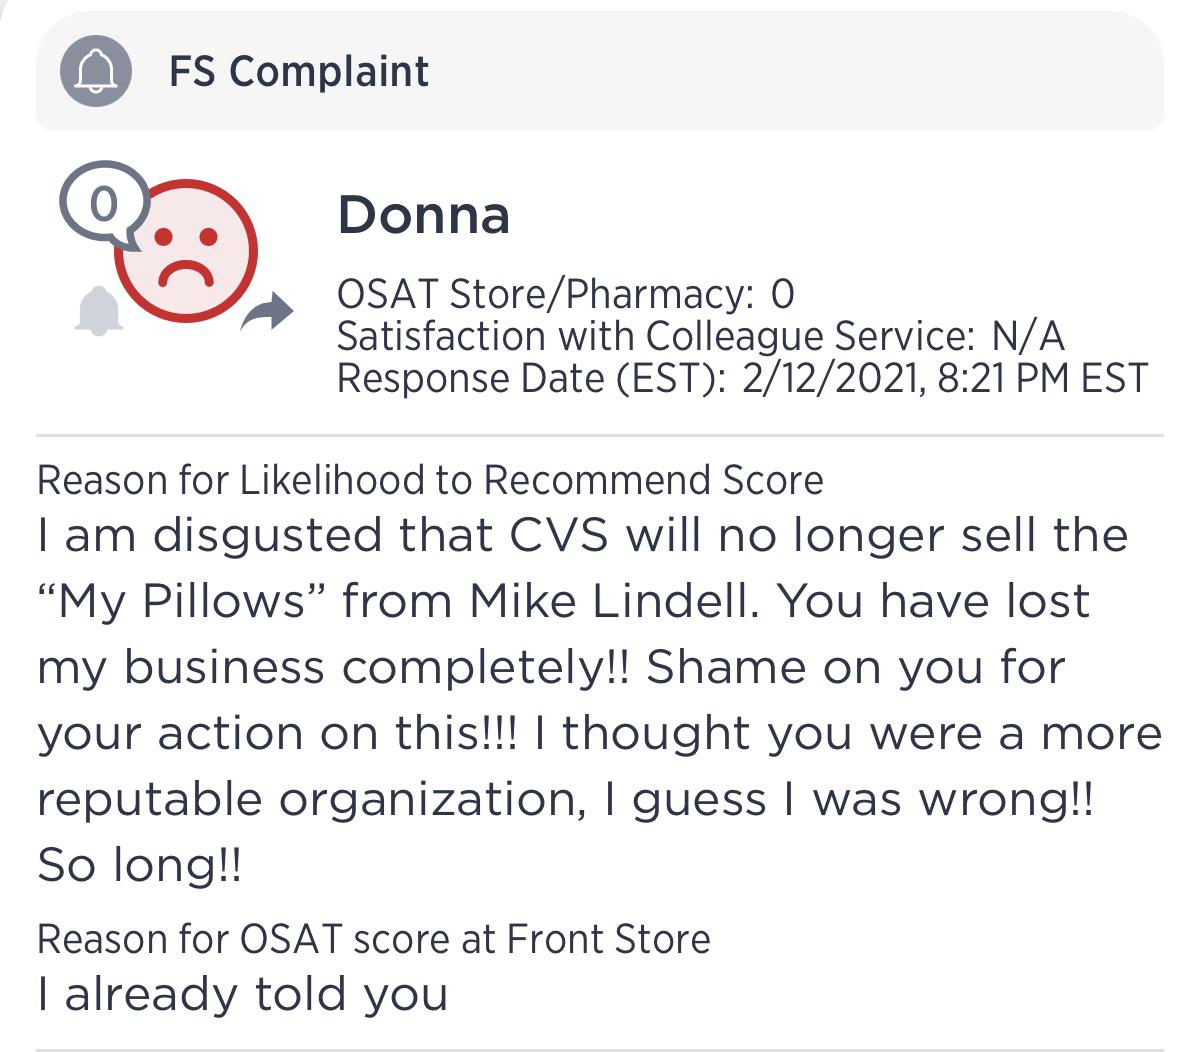Image resolution: width=1181 pixels, height=1052 pixels.
Task: Click the Satisfaction with Colleague Service label
Action: click(653, 336)
